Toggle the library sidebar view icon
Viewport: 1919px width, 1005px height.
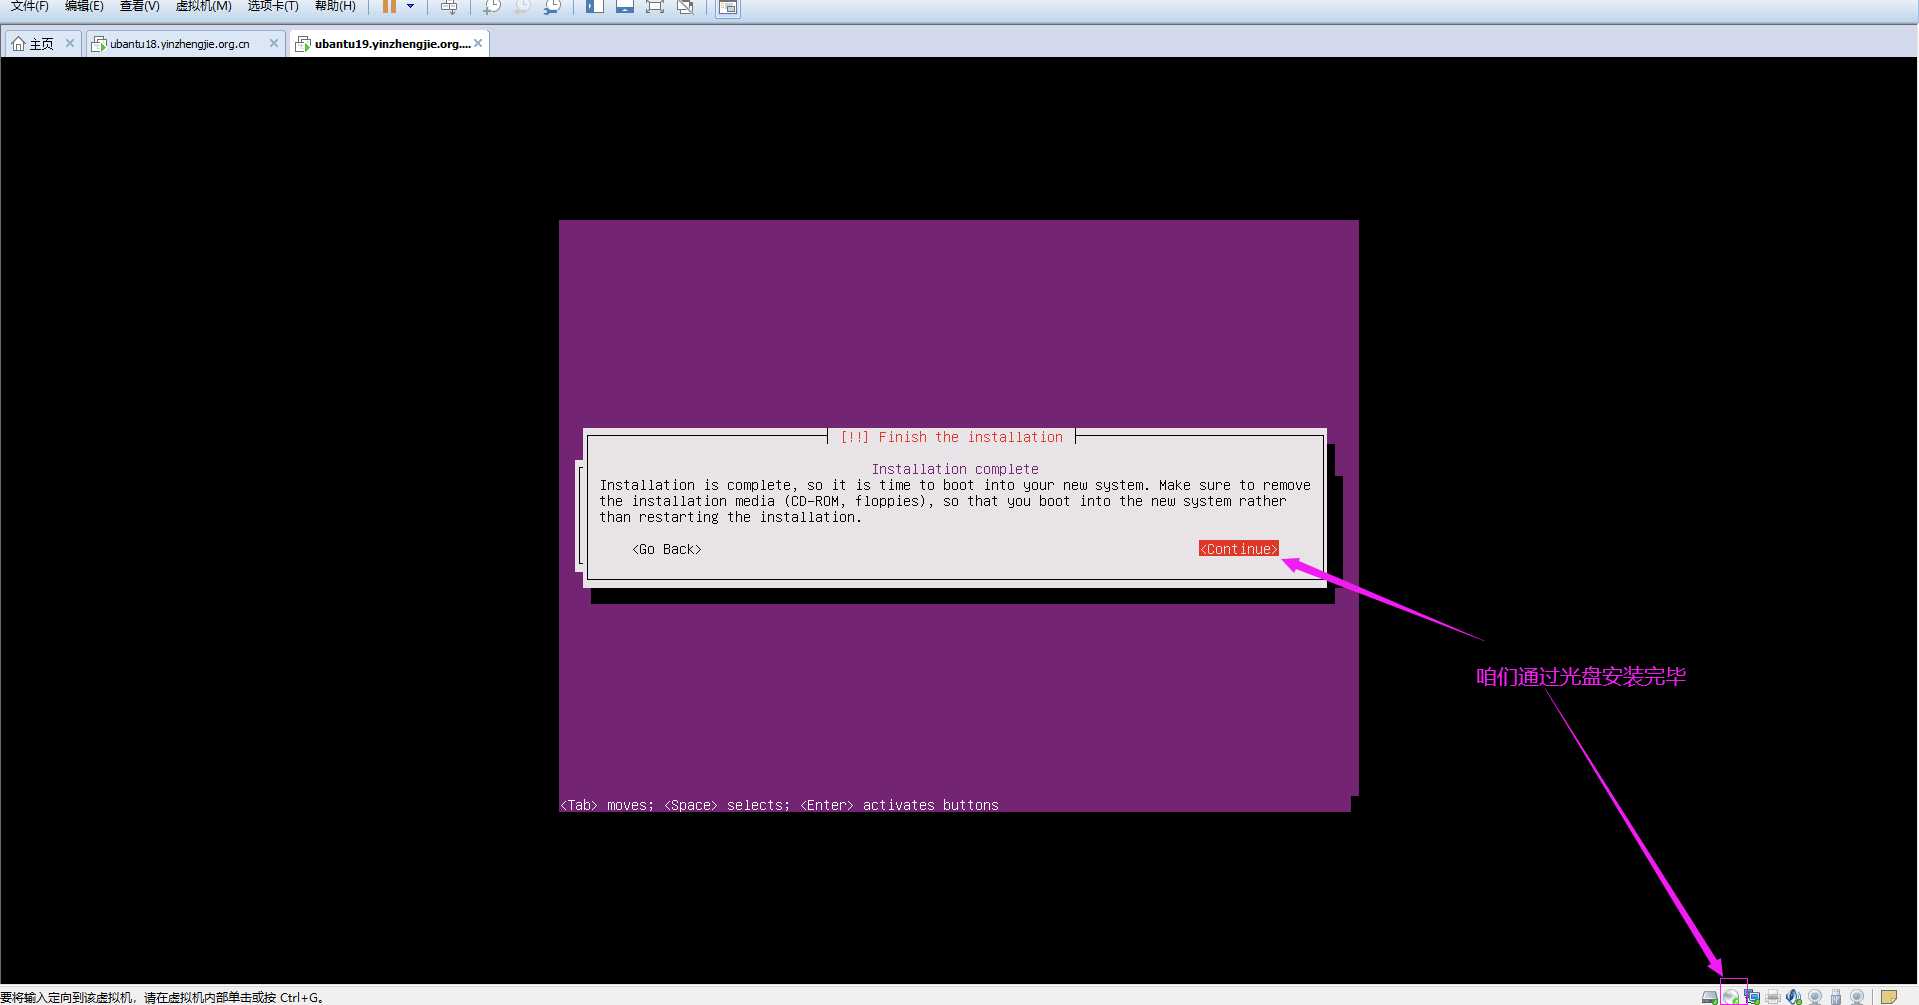595,6
